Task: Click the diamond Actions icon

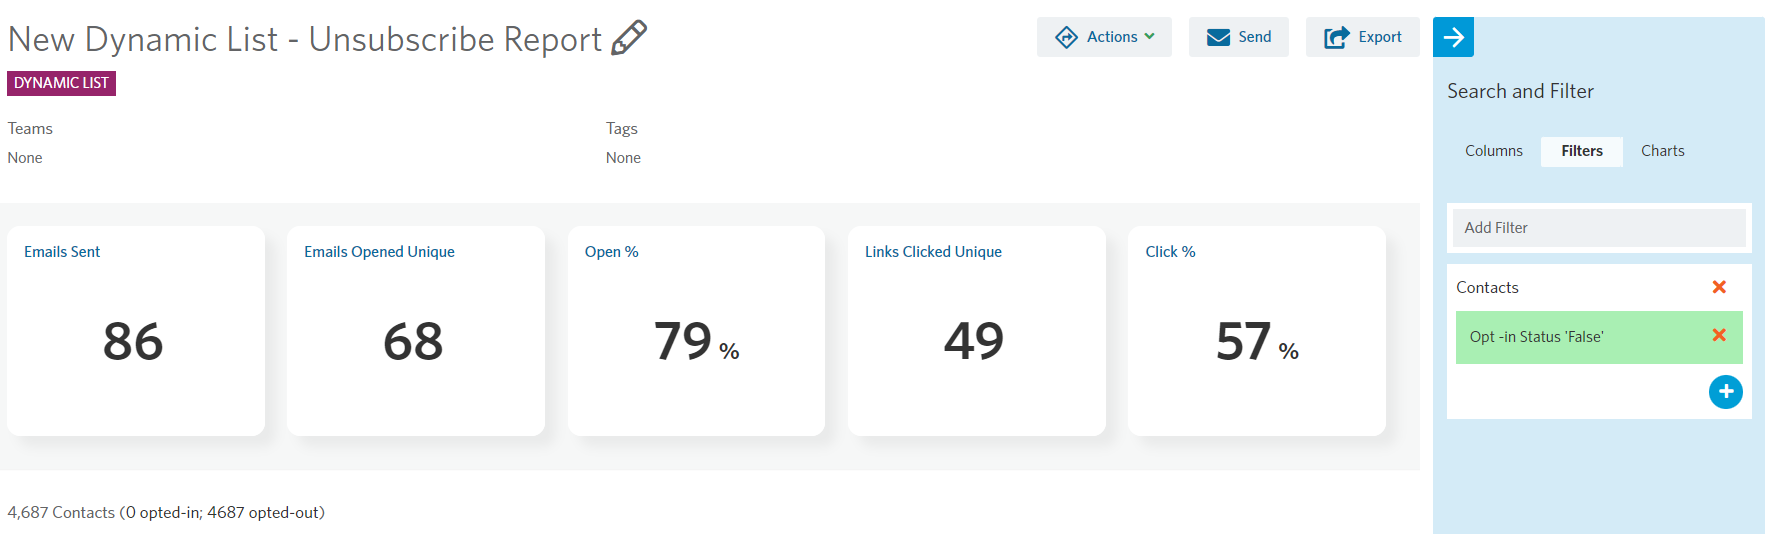Action: (x=1066, y=37)
